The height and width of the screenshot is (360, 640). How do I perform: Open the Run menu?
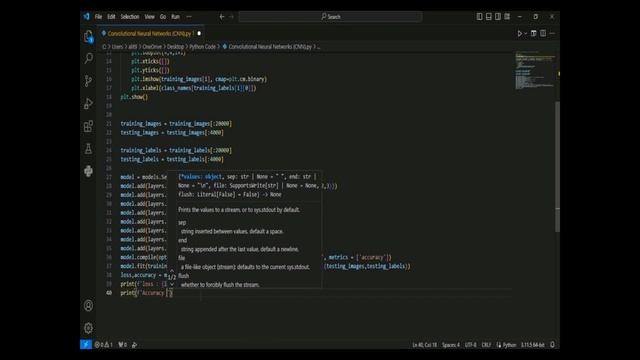pyautogui.click(x=176, y=17)
